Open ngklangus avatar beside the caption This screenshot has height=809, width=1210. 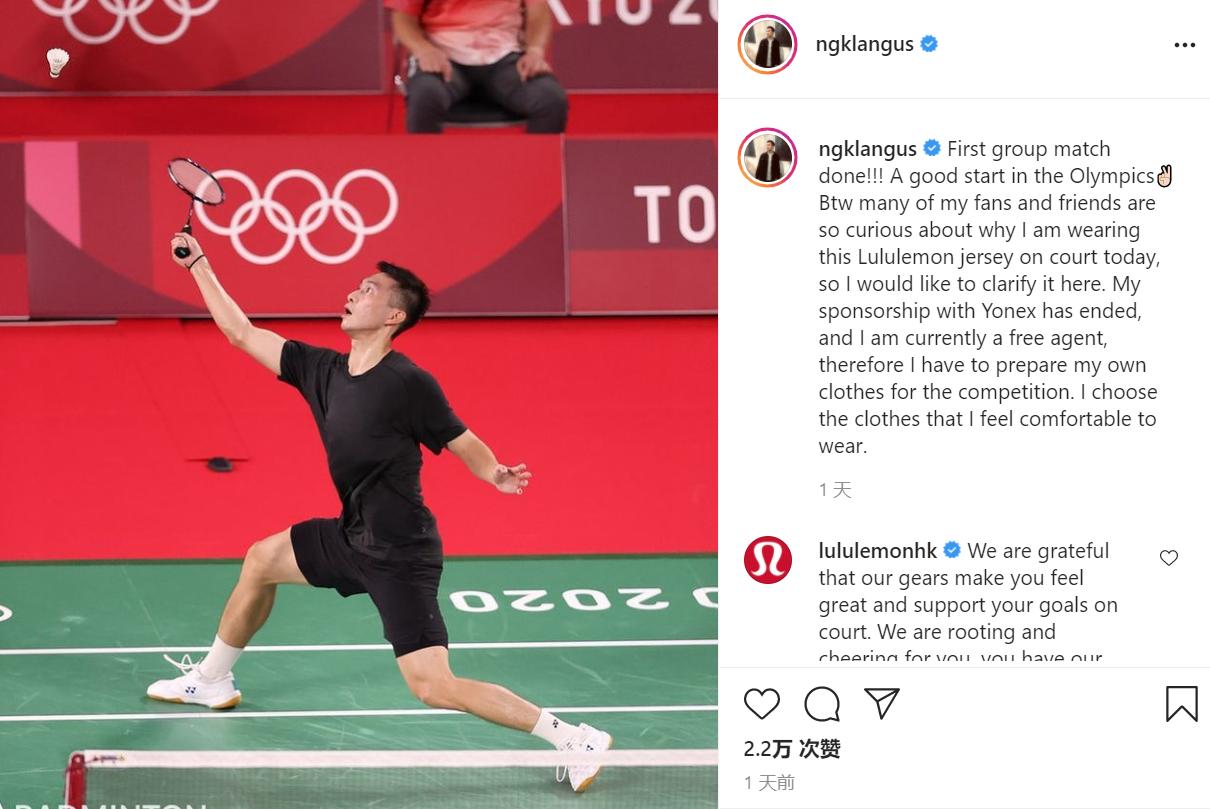point(767,158)
